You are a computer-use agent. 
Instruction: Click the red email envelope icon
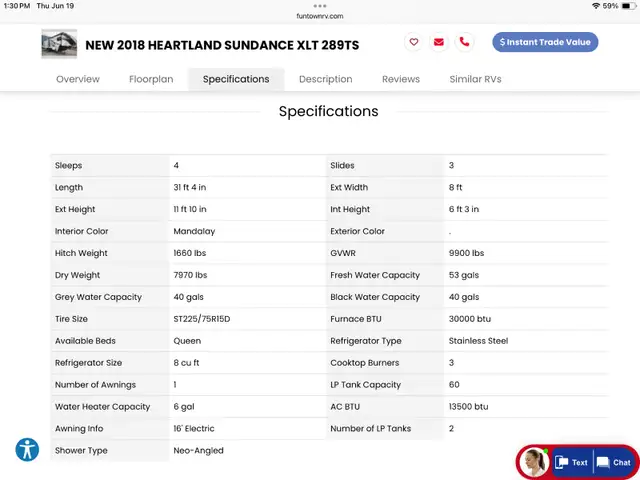[x=439, y=42]
